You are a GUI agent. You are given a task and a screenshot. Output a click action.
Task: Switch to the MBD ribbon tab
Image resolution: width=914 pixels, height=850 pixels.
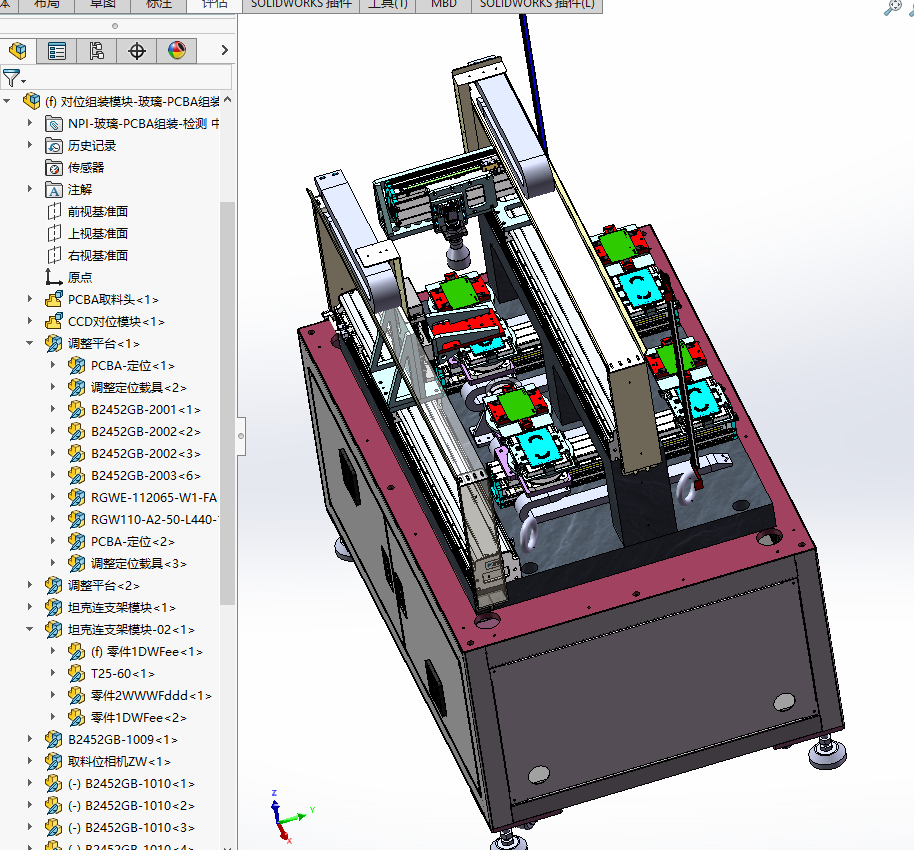point(444,5)
